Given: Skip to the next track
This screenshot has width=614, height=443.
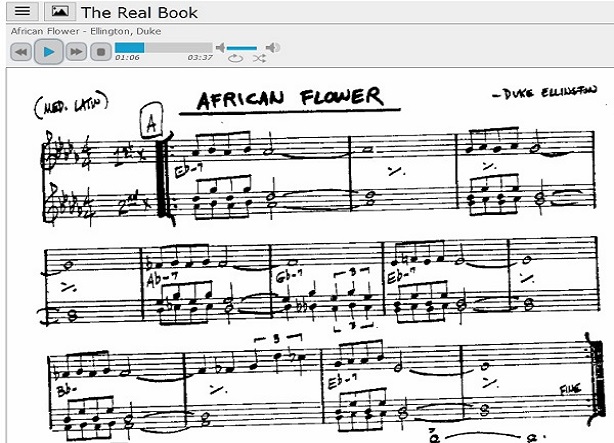Looking at the screenshot, I should coord(76,51).
